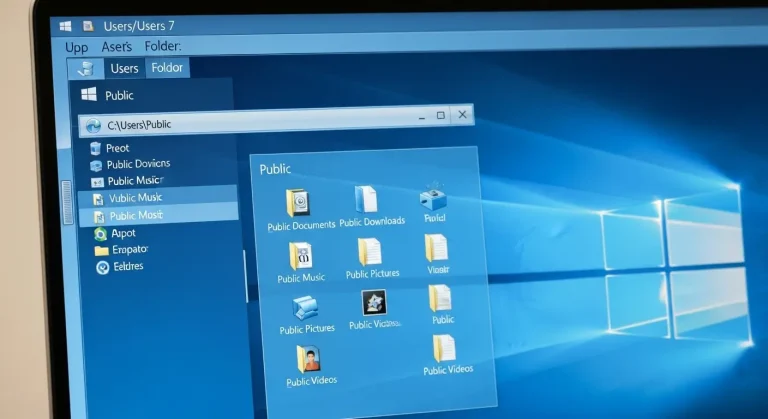The height and width of the screenshot is (419, 768).
Task: Open the Asers menu
Action: pyautogui.click(x=117, y=47)
